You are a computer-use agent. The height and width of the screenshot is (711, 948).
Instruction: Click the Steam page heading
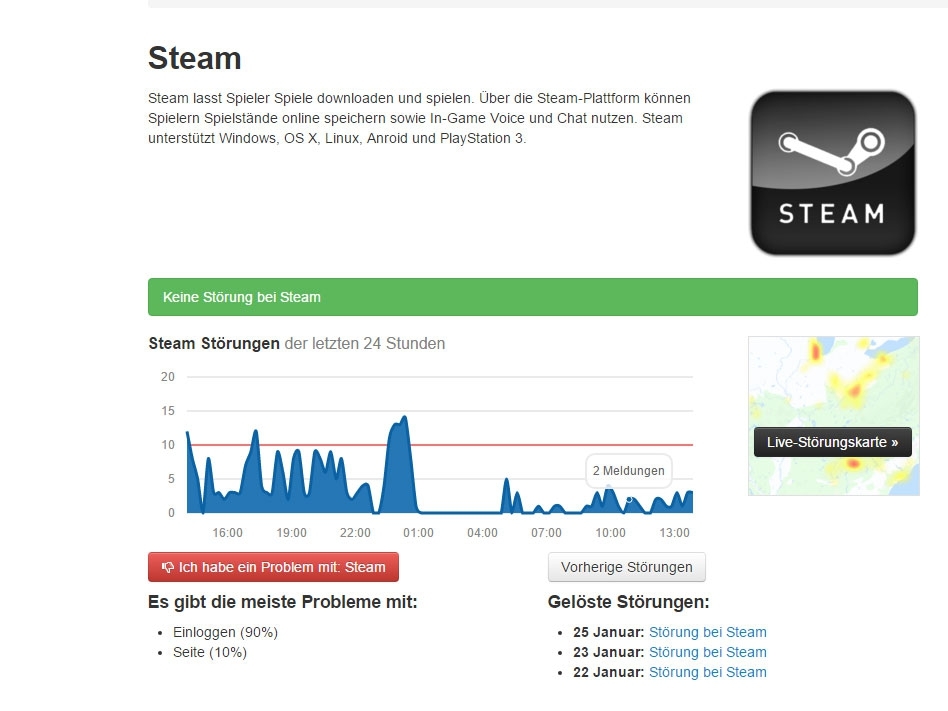point(194,58)
